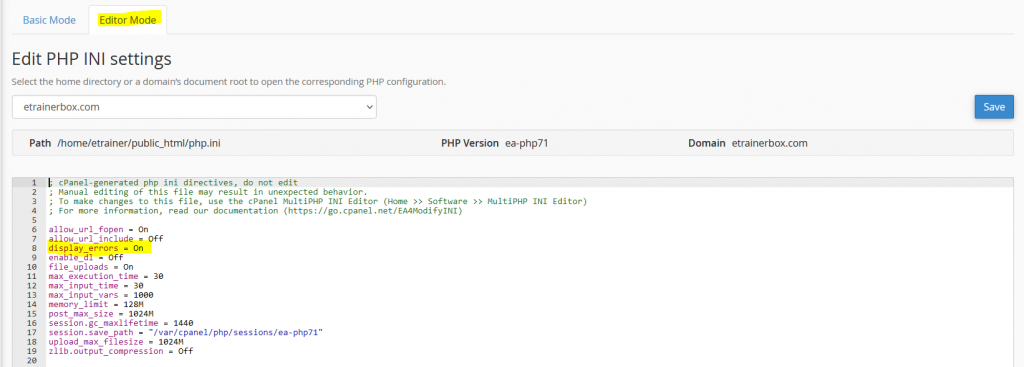Click the max_execution_time = 30 line
Viewport: 1024px width, 367px height.
tap(106, 276)
